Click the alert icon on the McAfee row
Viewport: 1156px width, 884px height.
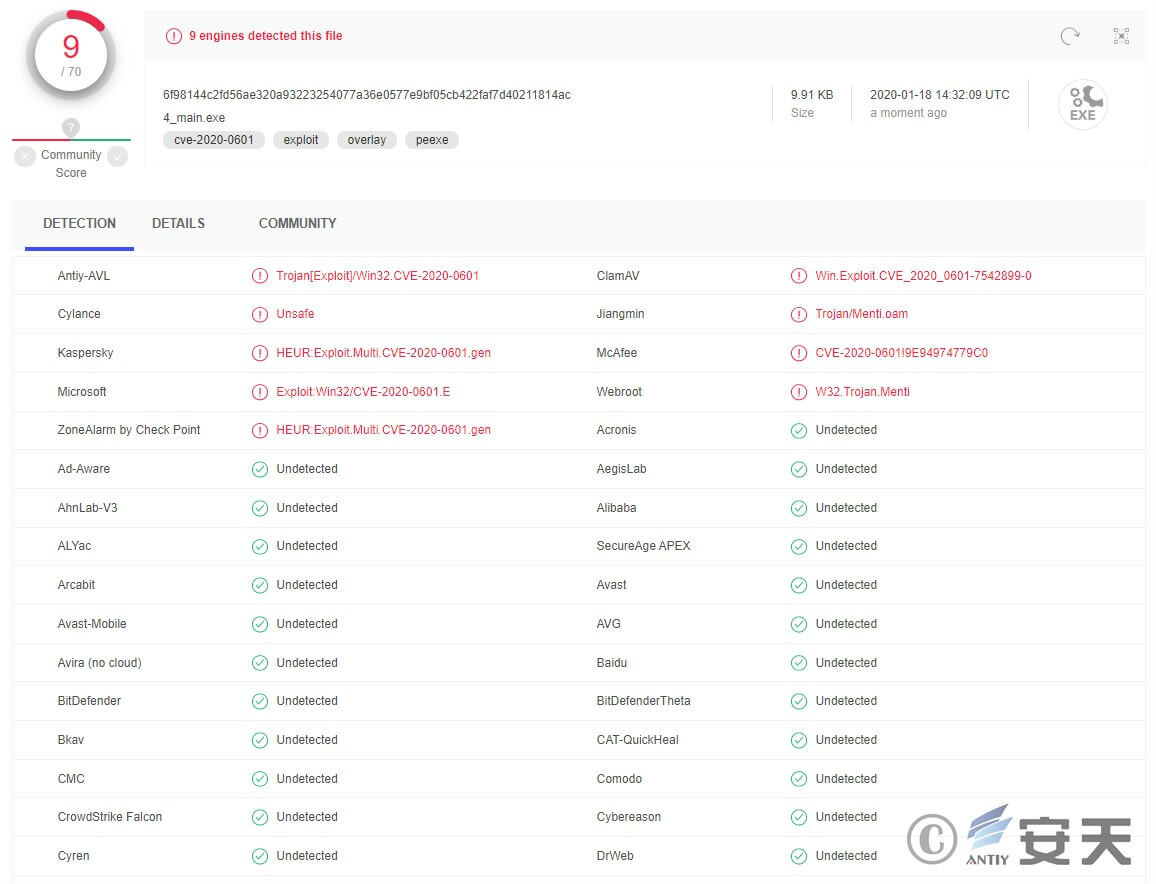[x=798, y=353]
